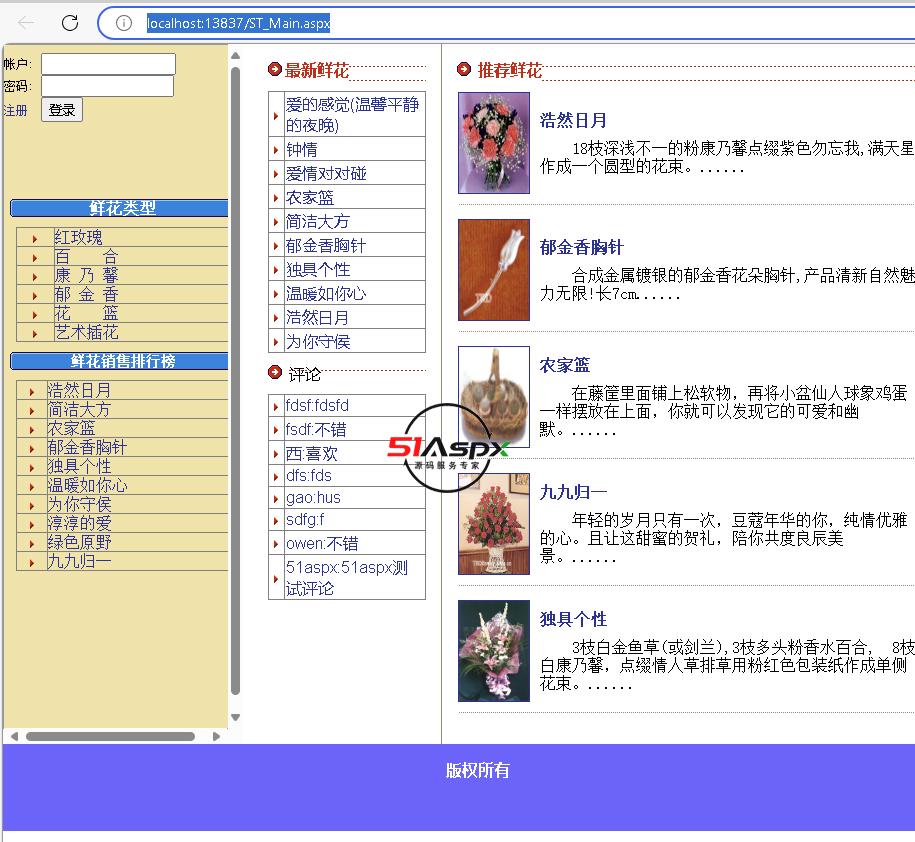915x842 pixels.
Task: Click the 登录 login button
Action: pyautogui.click(x=62, y=110)
